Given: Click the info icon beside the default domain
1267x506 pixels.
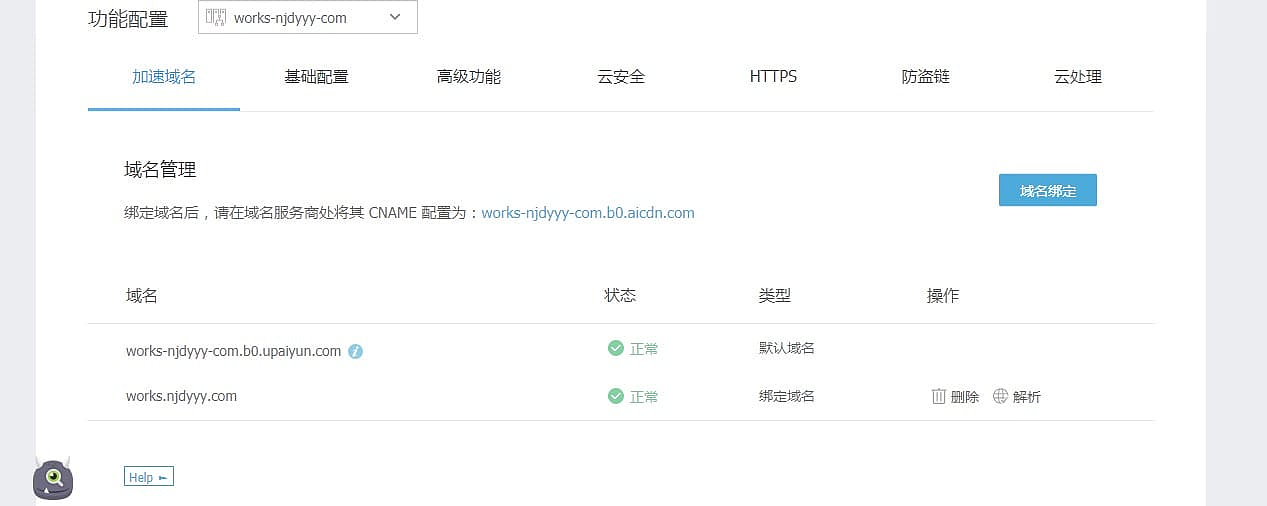Looking at the screenshot, I should tap(355, 352).
